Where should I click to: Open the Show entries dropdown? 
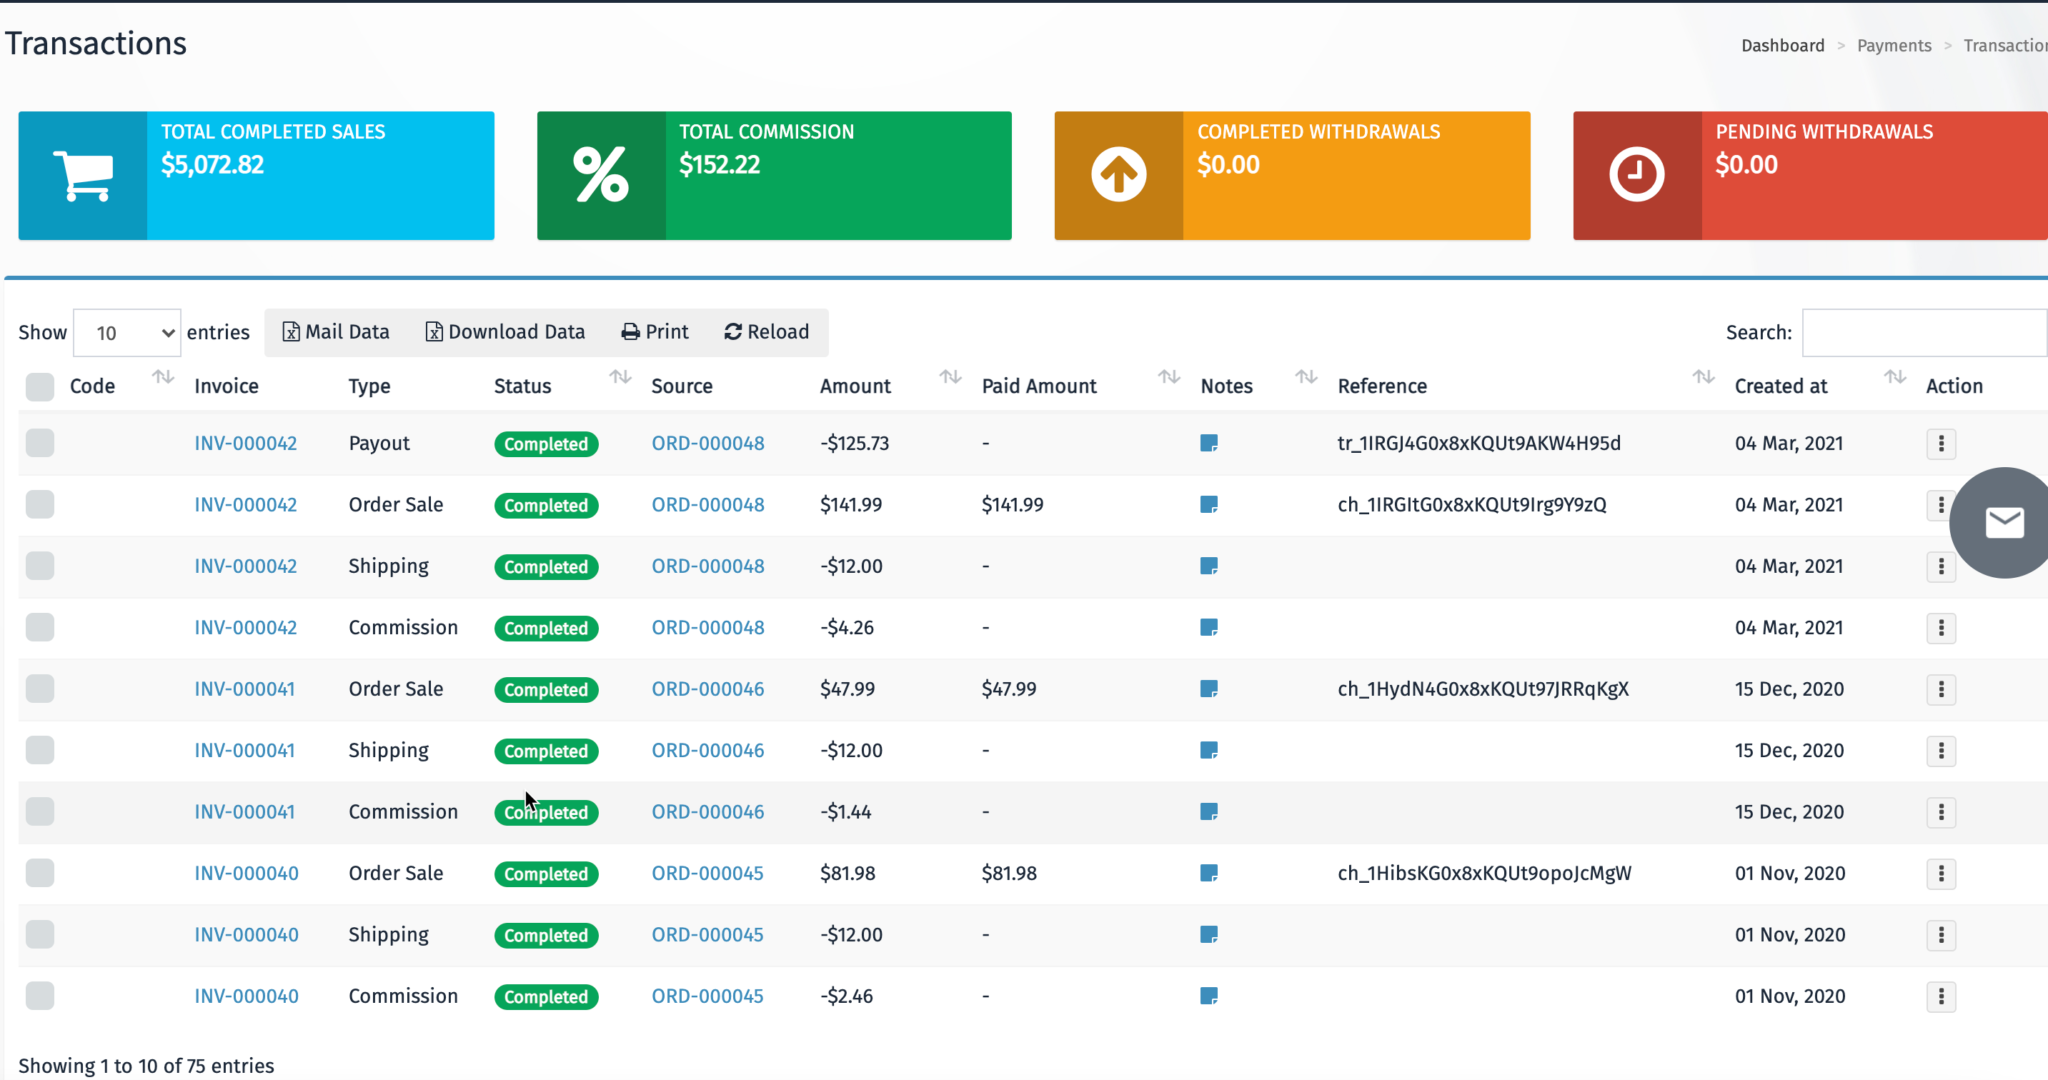126,332
